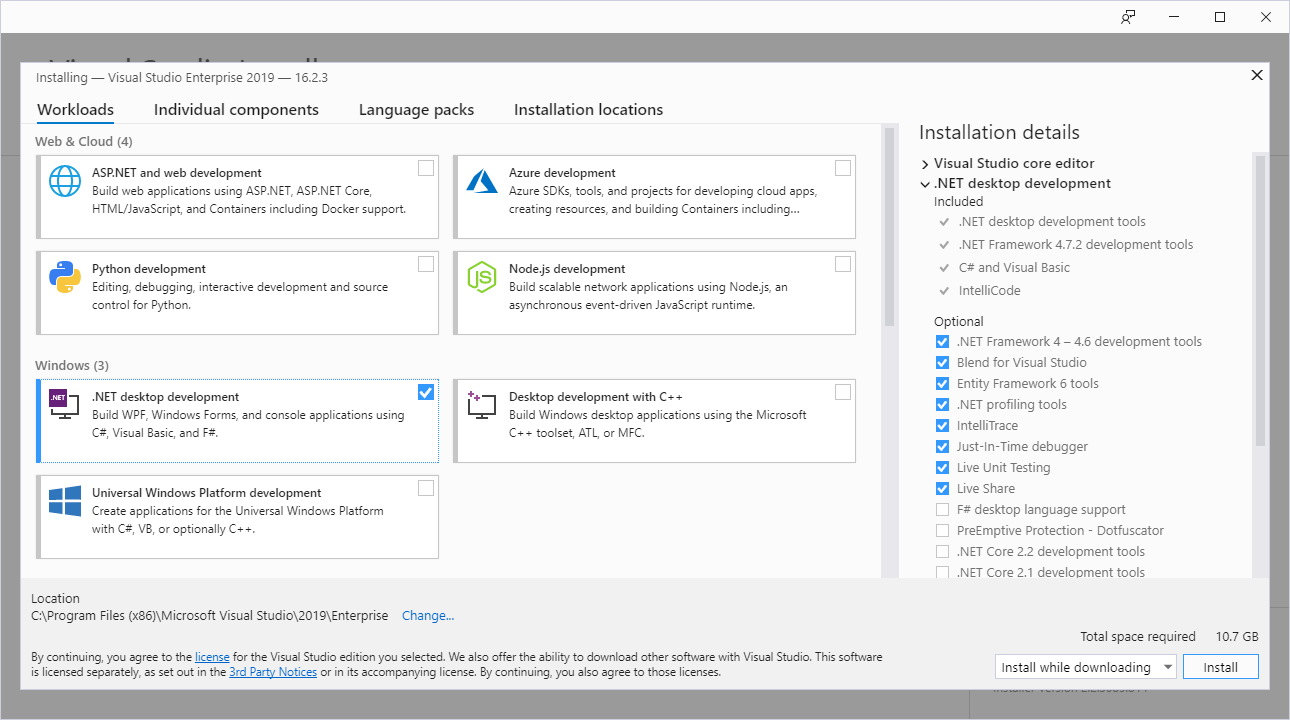1290x720 pixels.
Task: Click the 'Web & Cloud (4)' heading
Action: (x=84, y=142)
